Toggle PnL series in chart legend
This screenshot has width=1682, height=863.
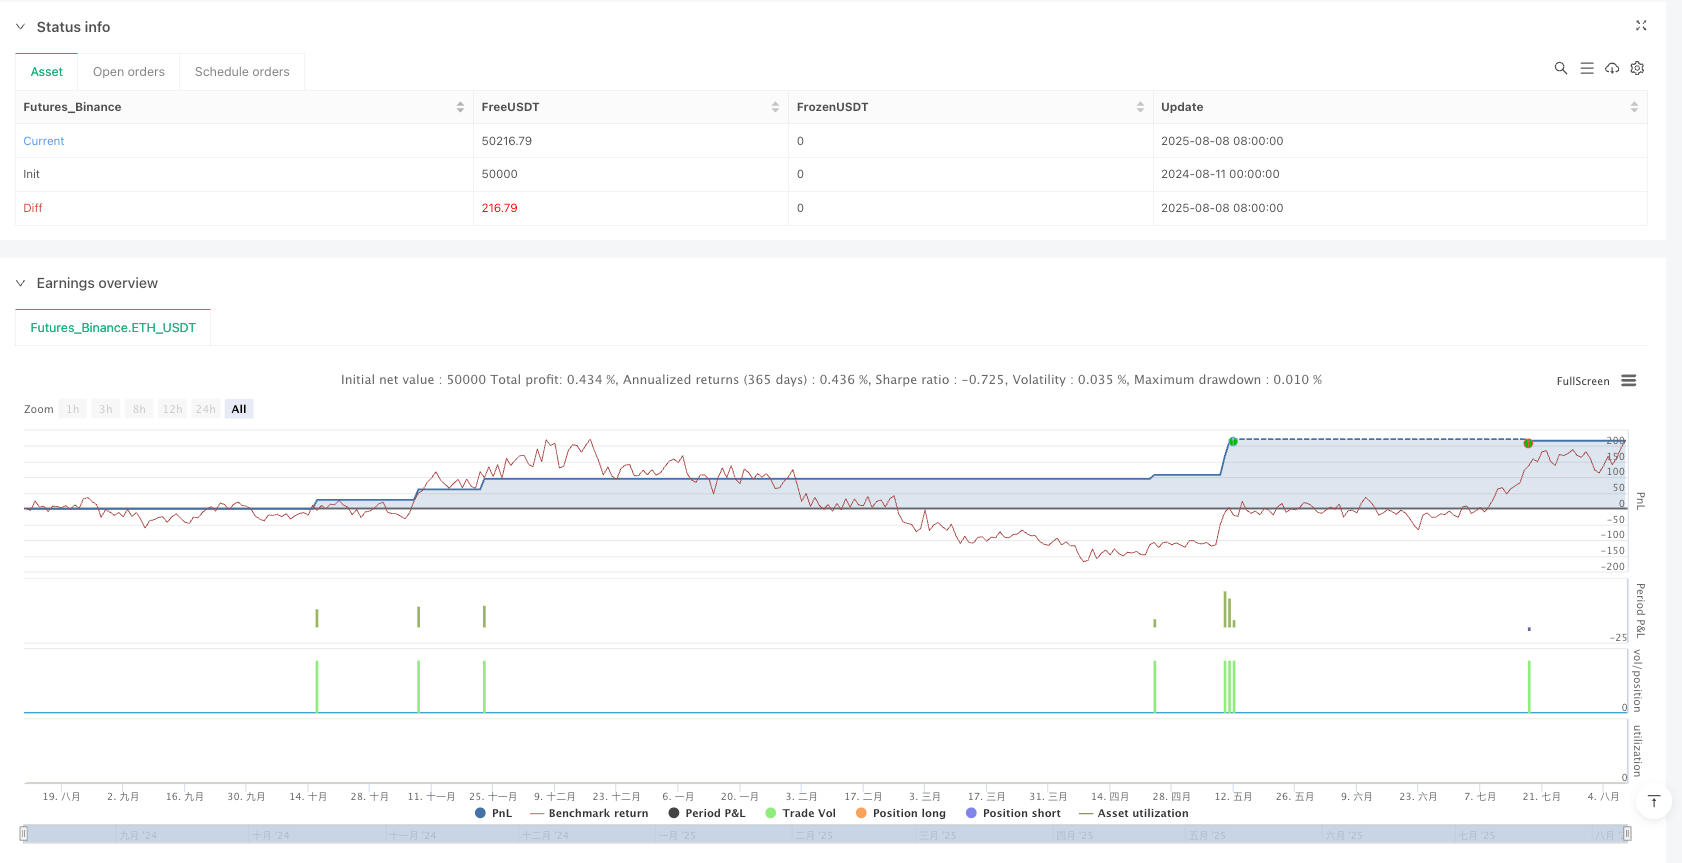tap(493, 813)
